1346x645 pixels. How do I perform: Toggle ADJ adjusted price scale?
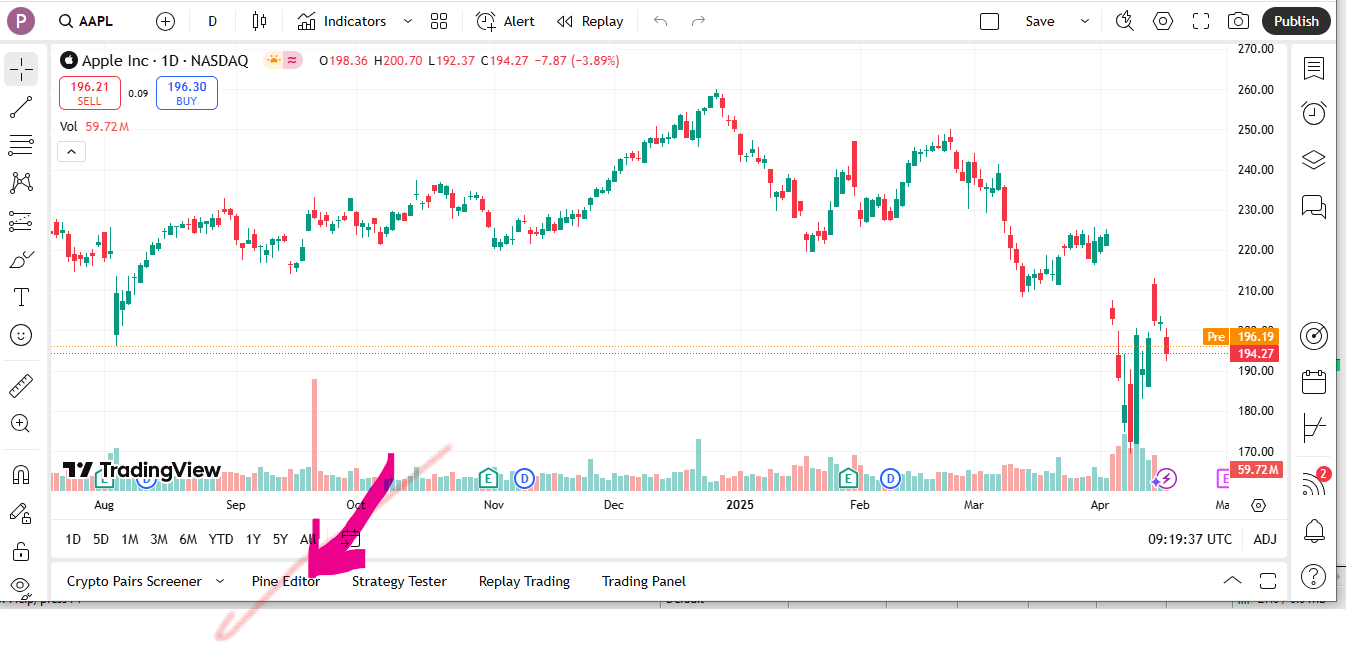point(1265,539)
